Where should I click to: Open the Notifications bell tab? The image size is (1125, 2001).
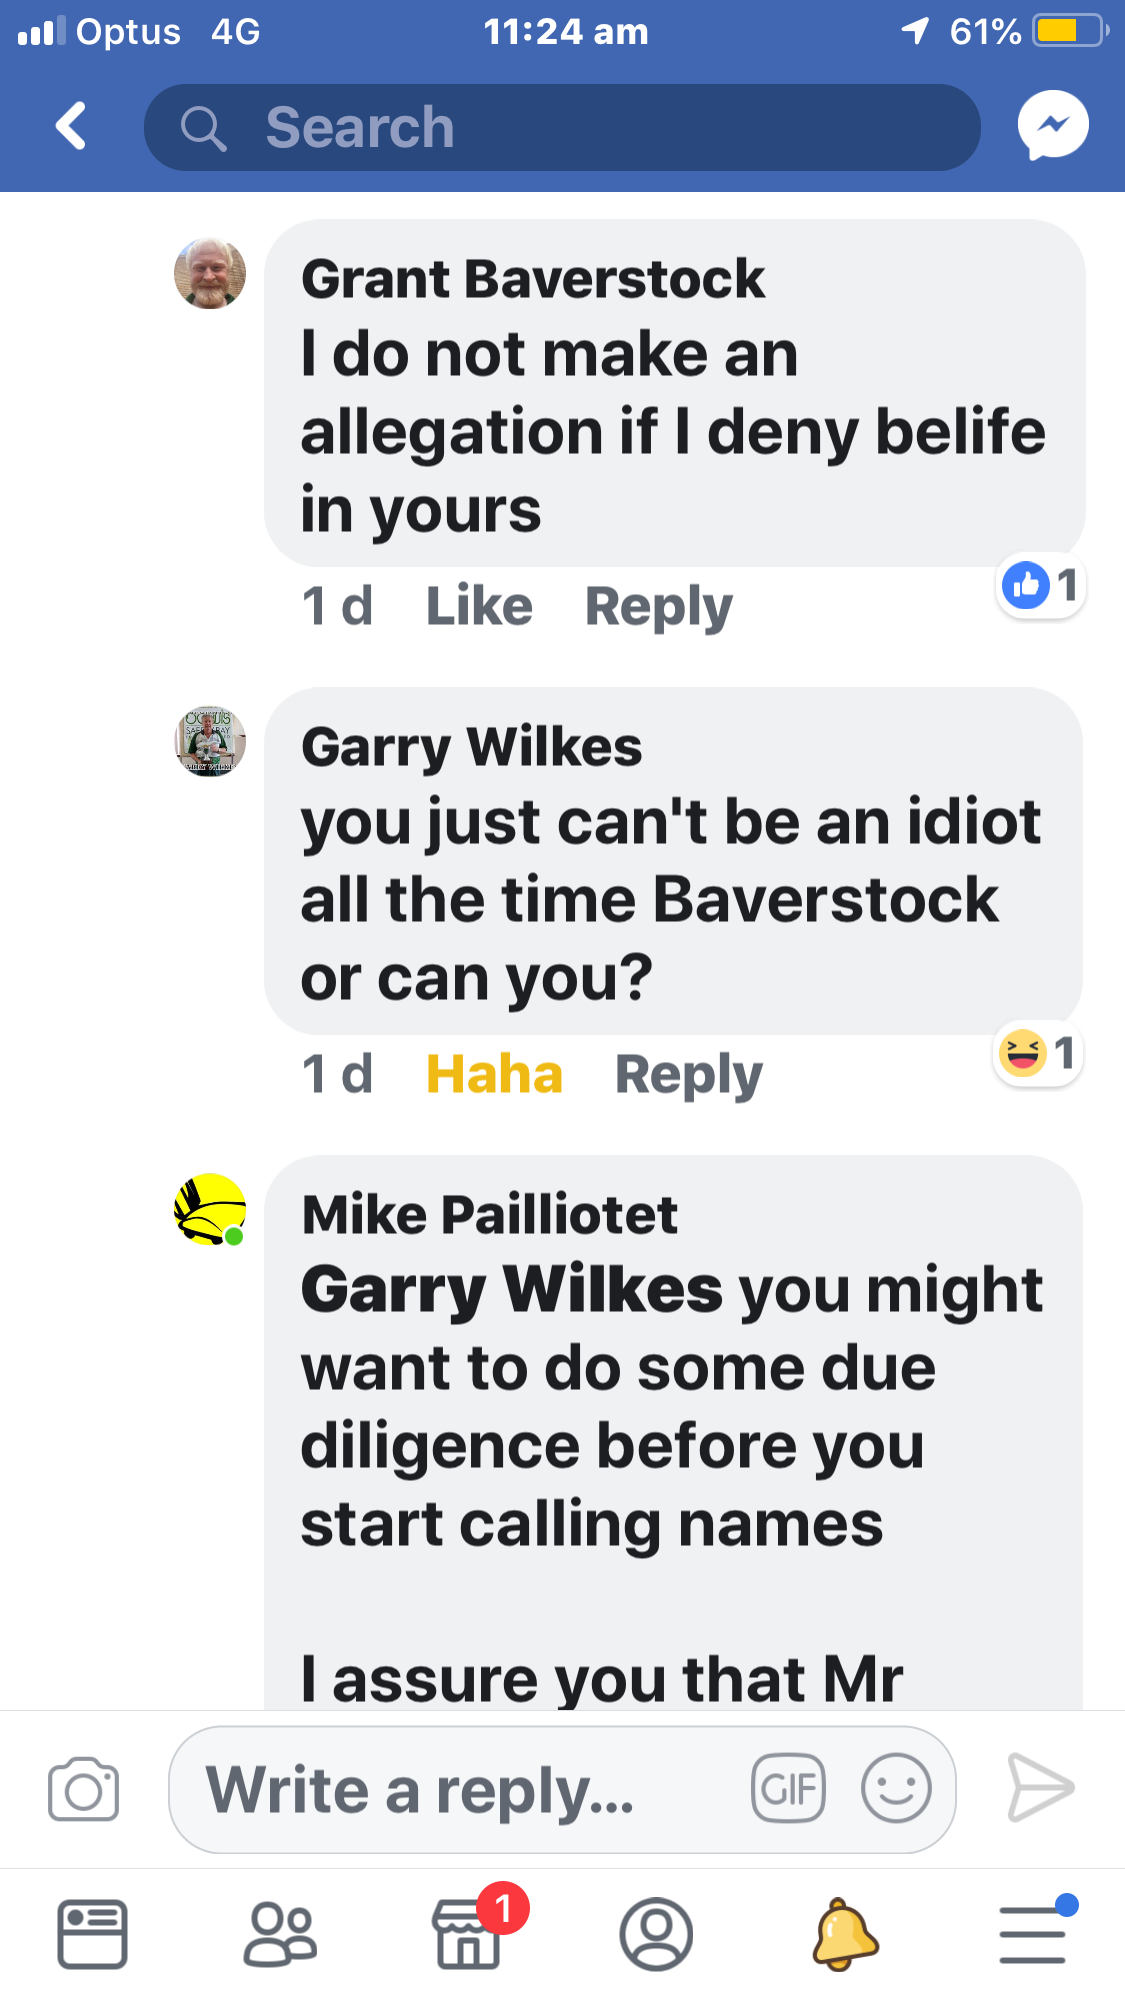click(845, 1934)
